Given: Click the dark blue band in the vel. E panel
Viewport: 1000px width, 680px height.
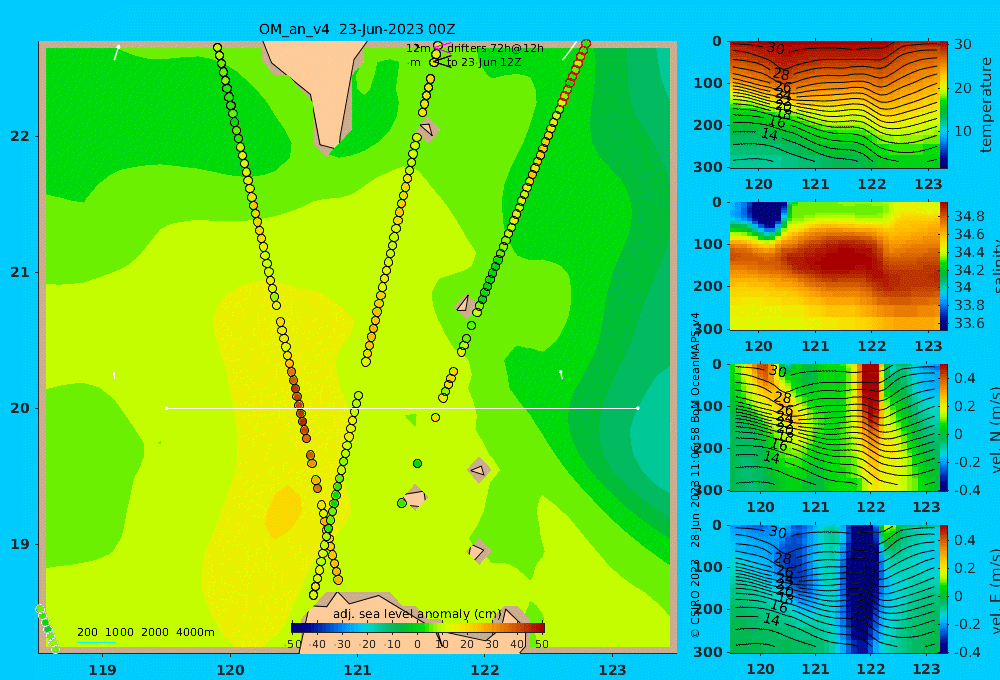Looking at the screenshot, I should (x=862, y=589).
